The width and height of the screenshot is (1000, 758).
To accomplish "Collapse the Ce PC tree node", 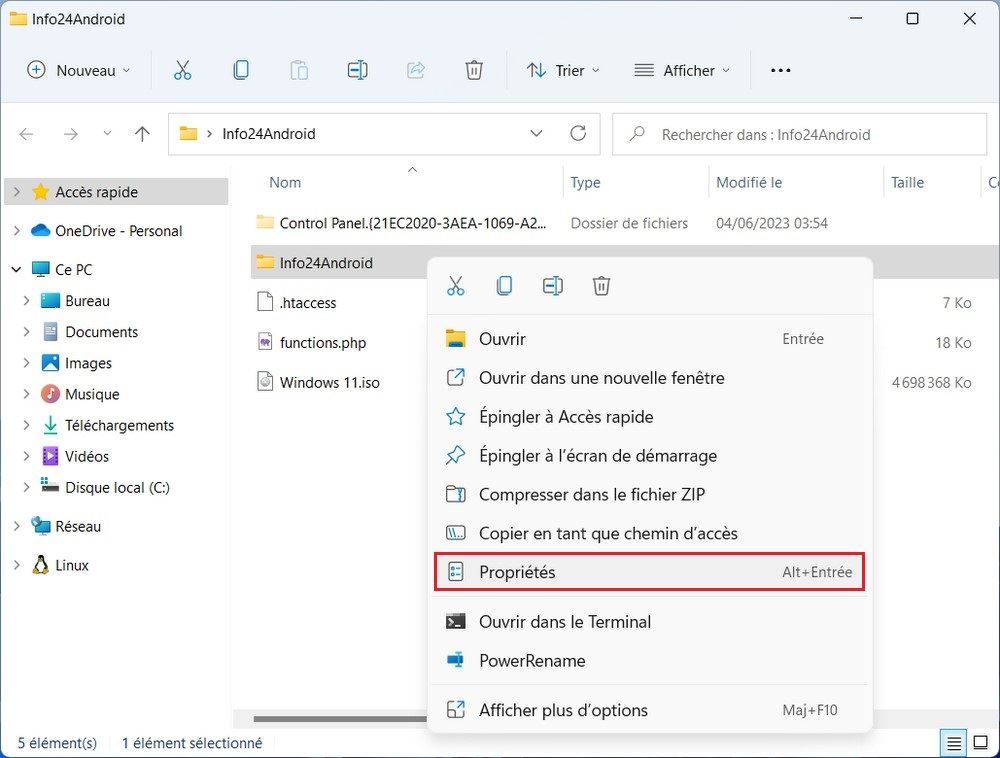I will (16, 270).
